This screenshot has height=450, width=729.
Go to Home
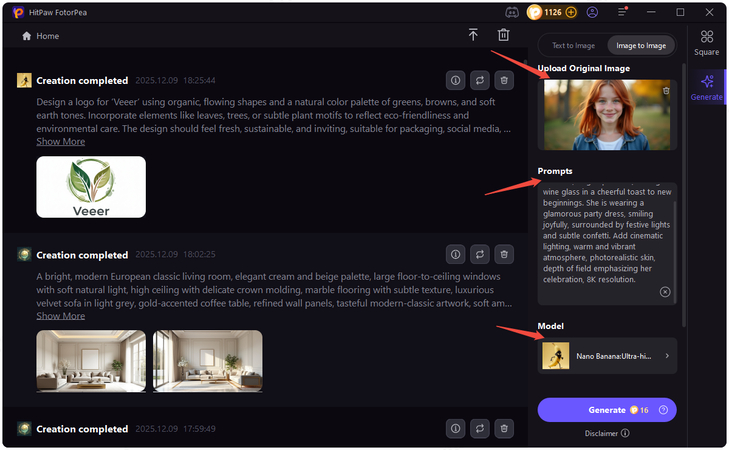click(40, 36)
